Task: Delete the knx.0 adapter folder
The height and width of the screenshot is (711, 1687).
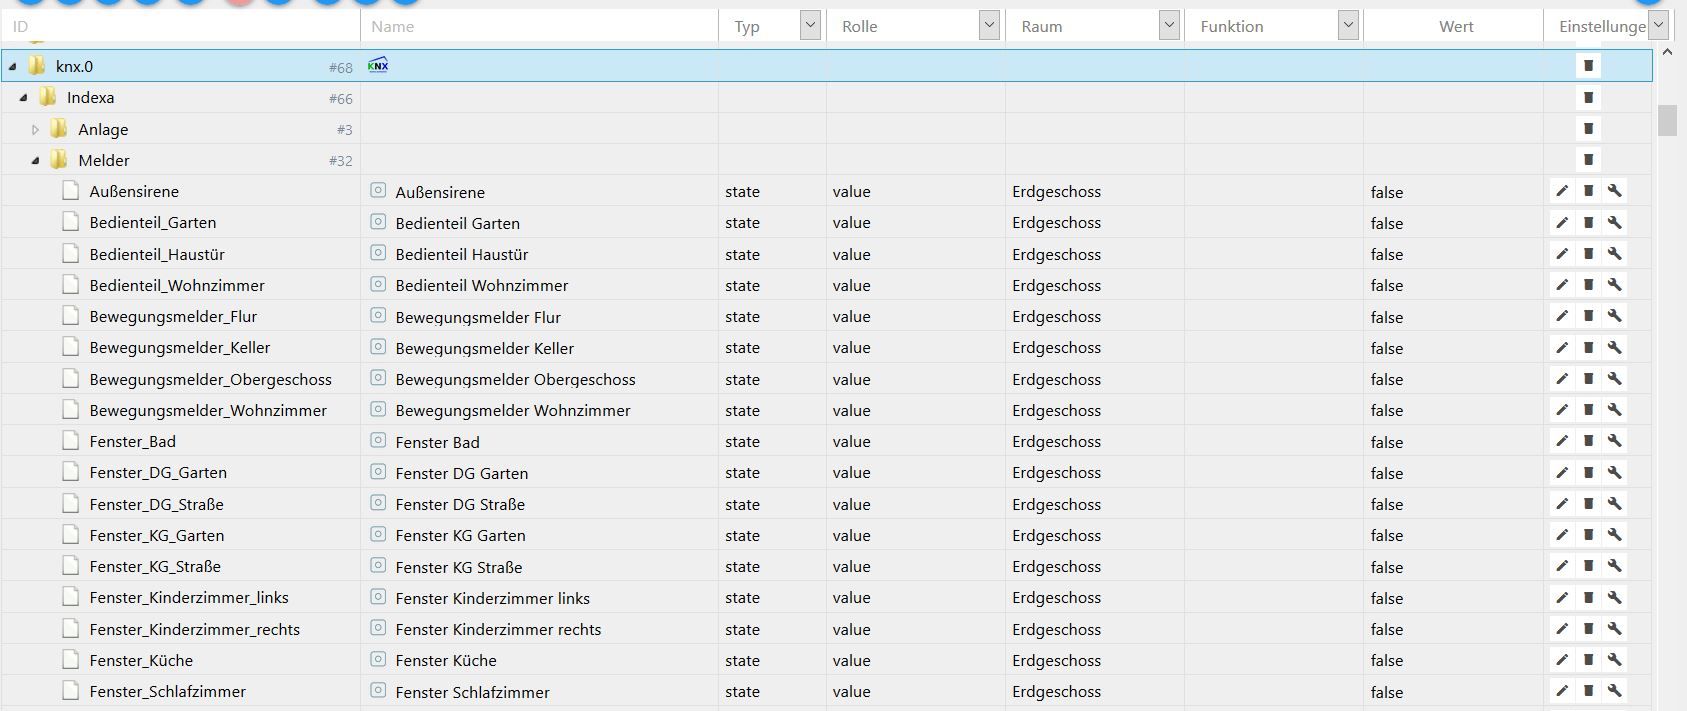Action: pos(1588,66)
